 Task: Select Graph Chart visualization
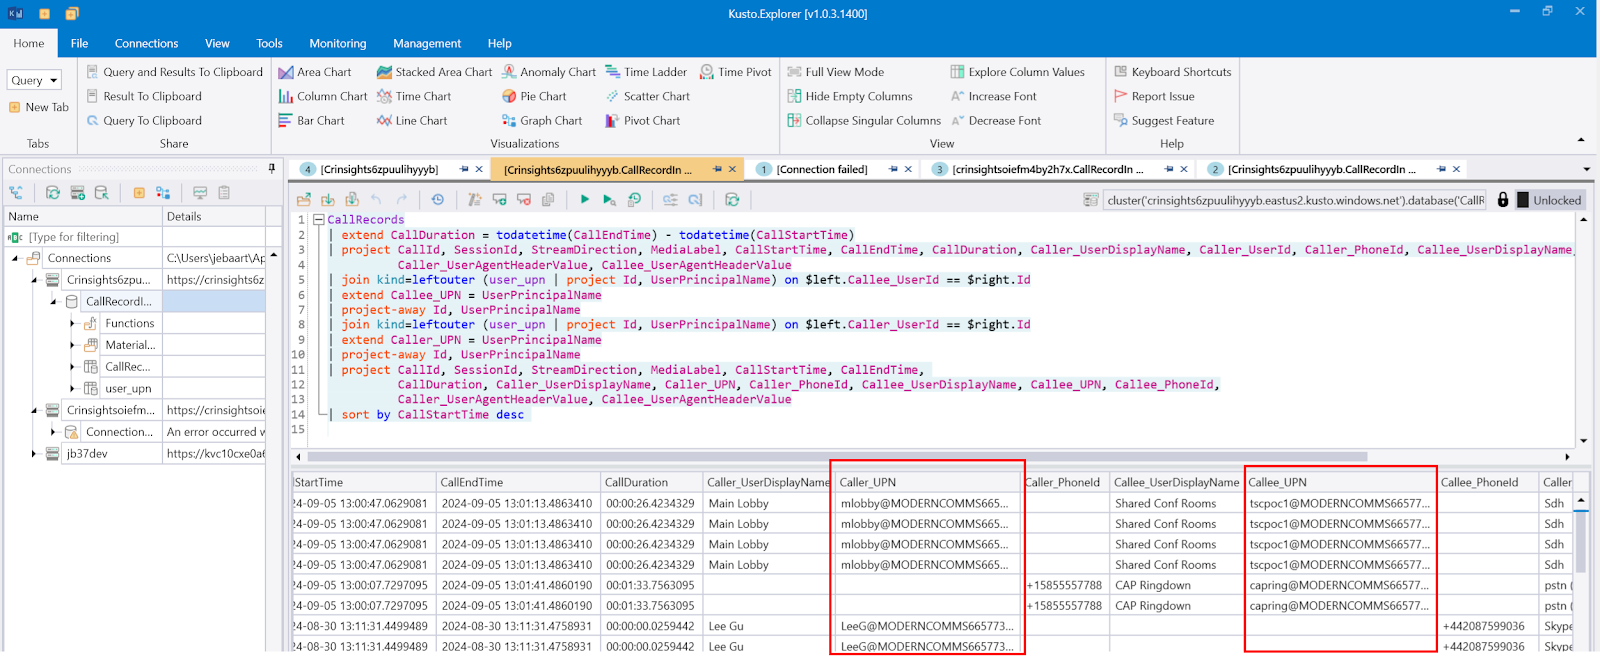click(x=542, y=120)
